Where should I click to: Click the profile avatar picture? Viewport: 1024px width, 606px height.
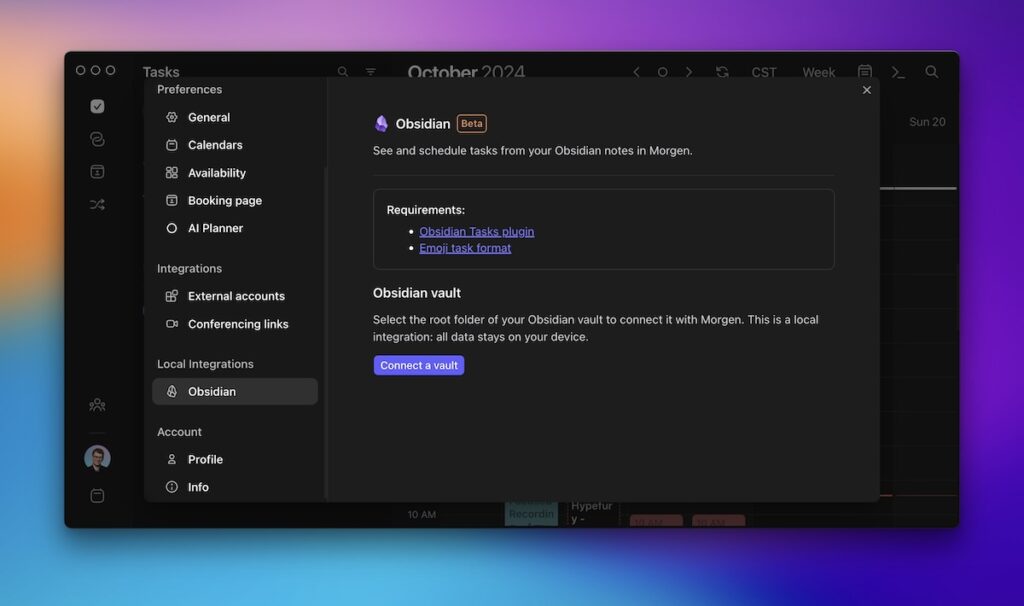[97, 457]
